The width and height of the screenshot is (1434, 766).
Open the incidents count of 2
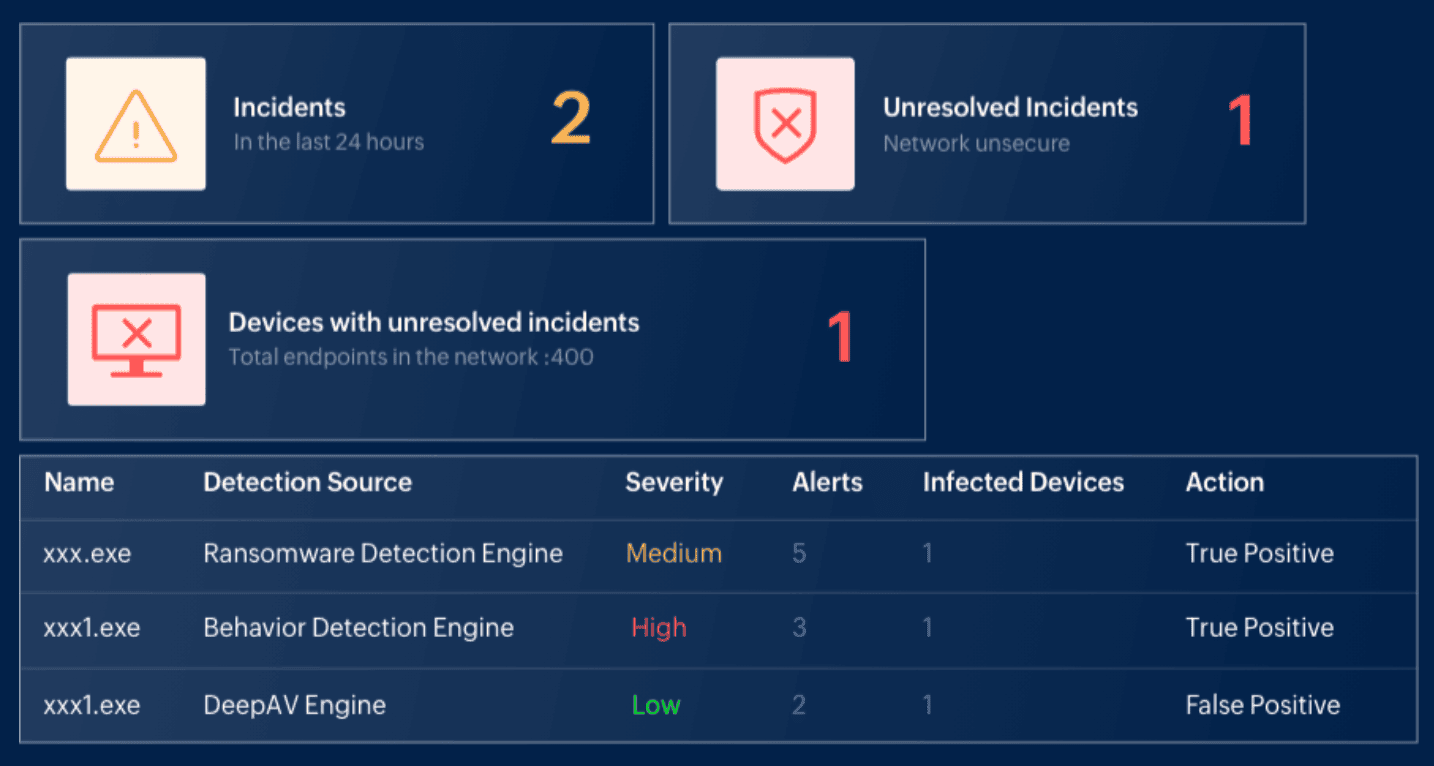tap(571, 120)
